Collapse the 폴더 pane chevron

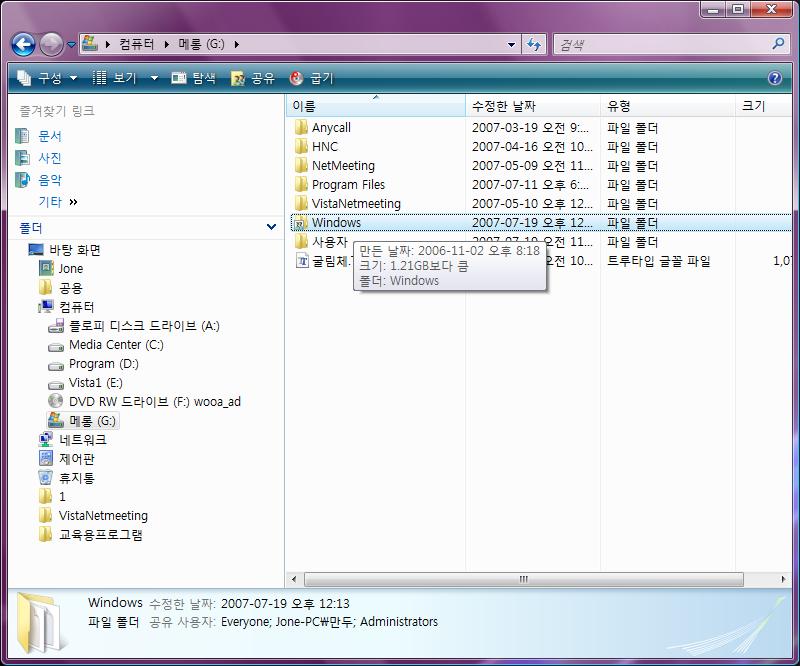pyautogui.click(x=271, y=227)
